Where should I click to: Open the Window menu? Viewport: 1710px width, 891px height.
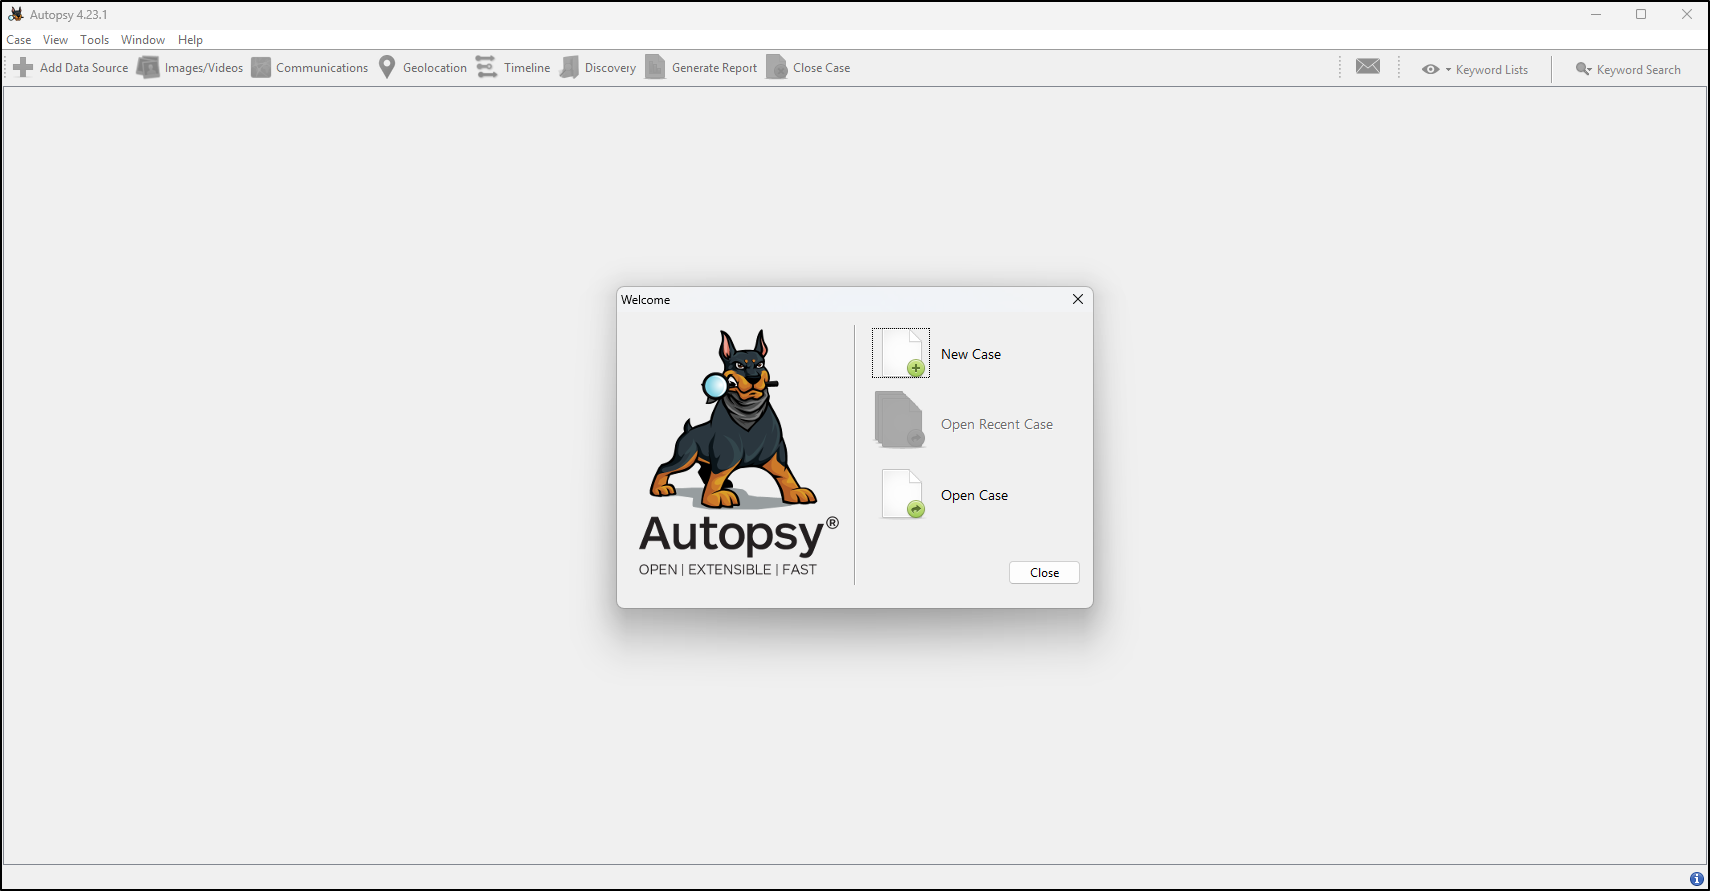click(143, 40)
